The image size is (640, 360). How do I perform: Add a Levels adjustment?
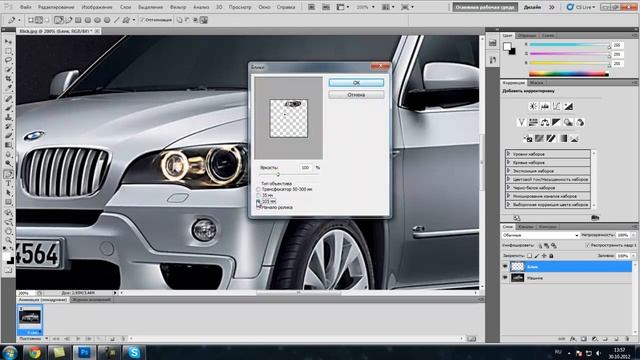(545, 106)
